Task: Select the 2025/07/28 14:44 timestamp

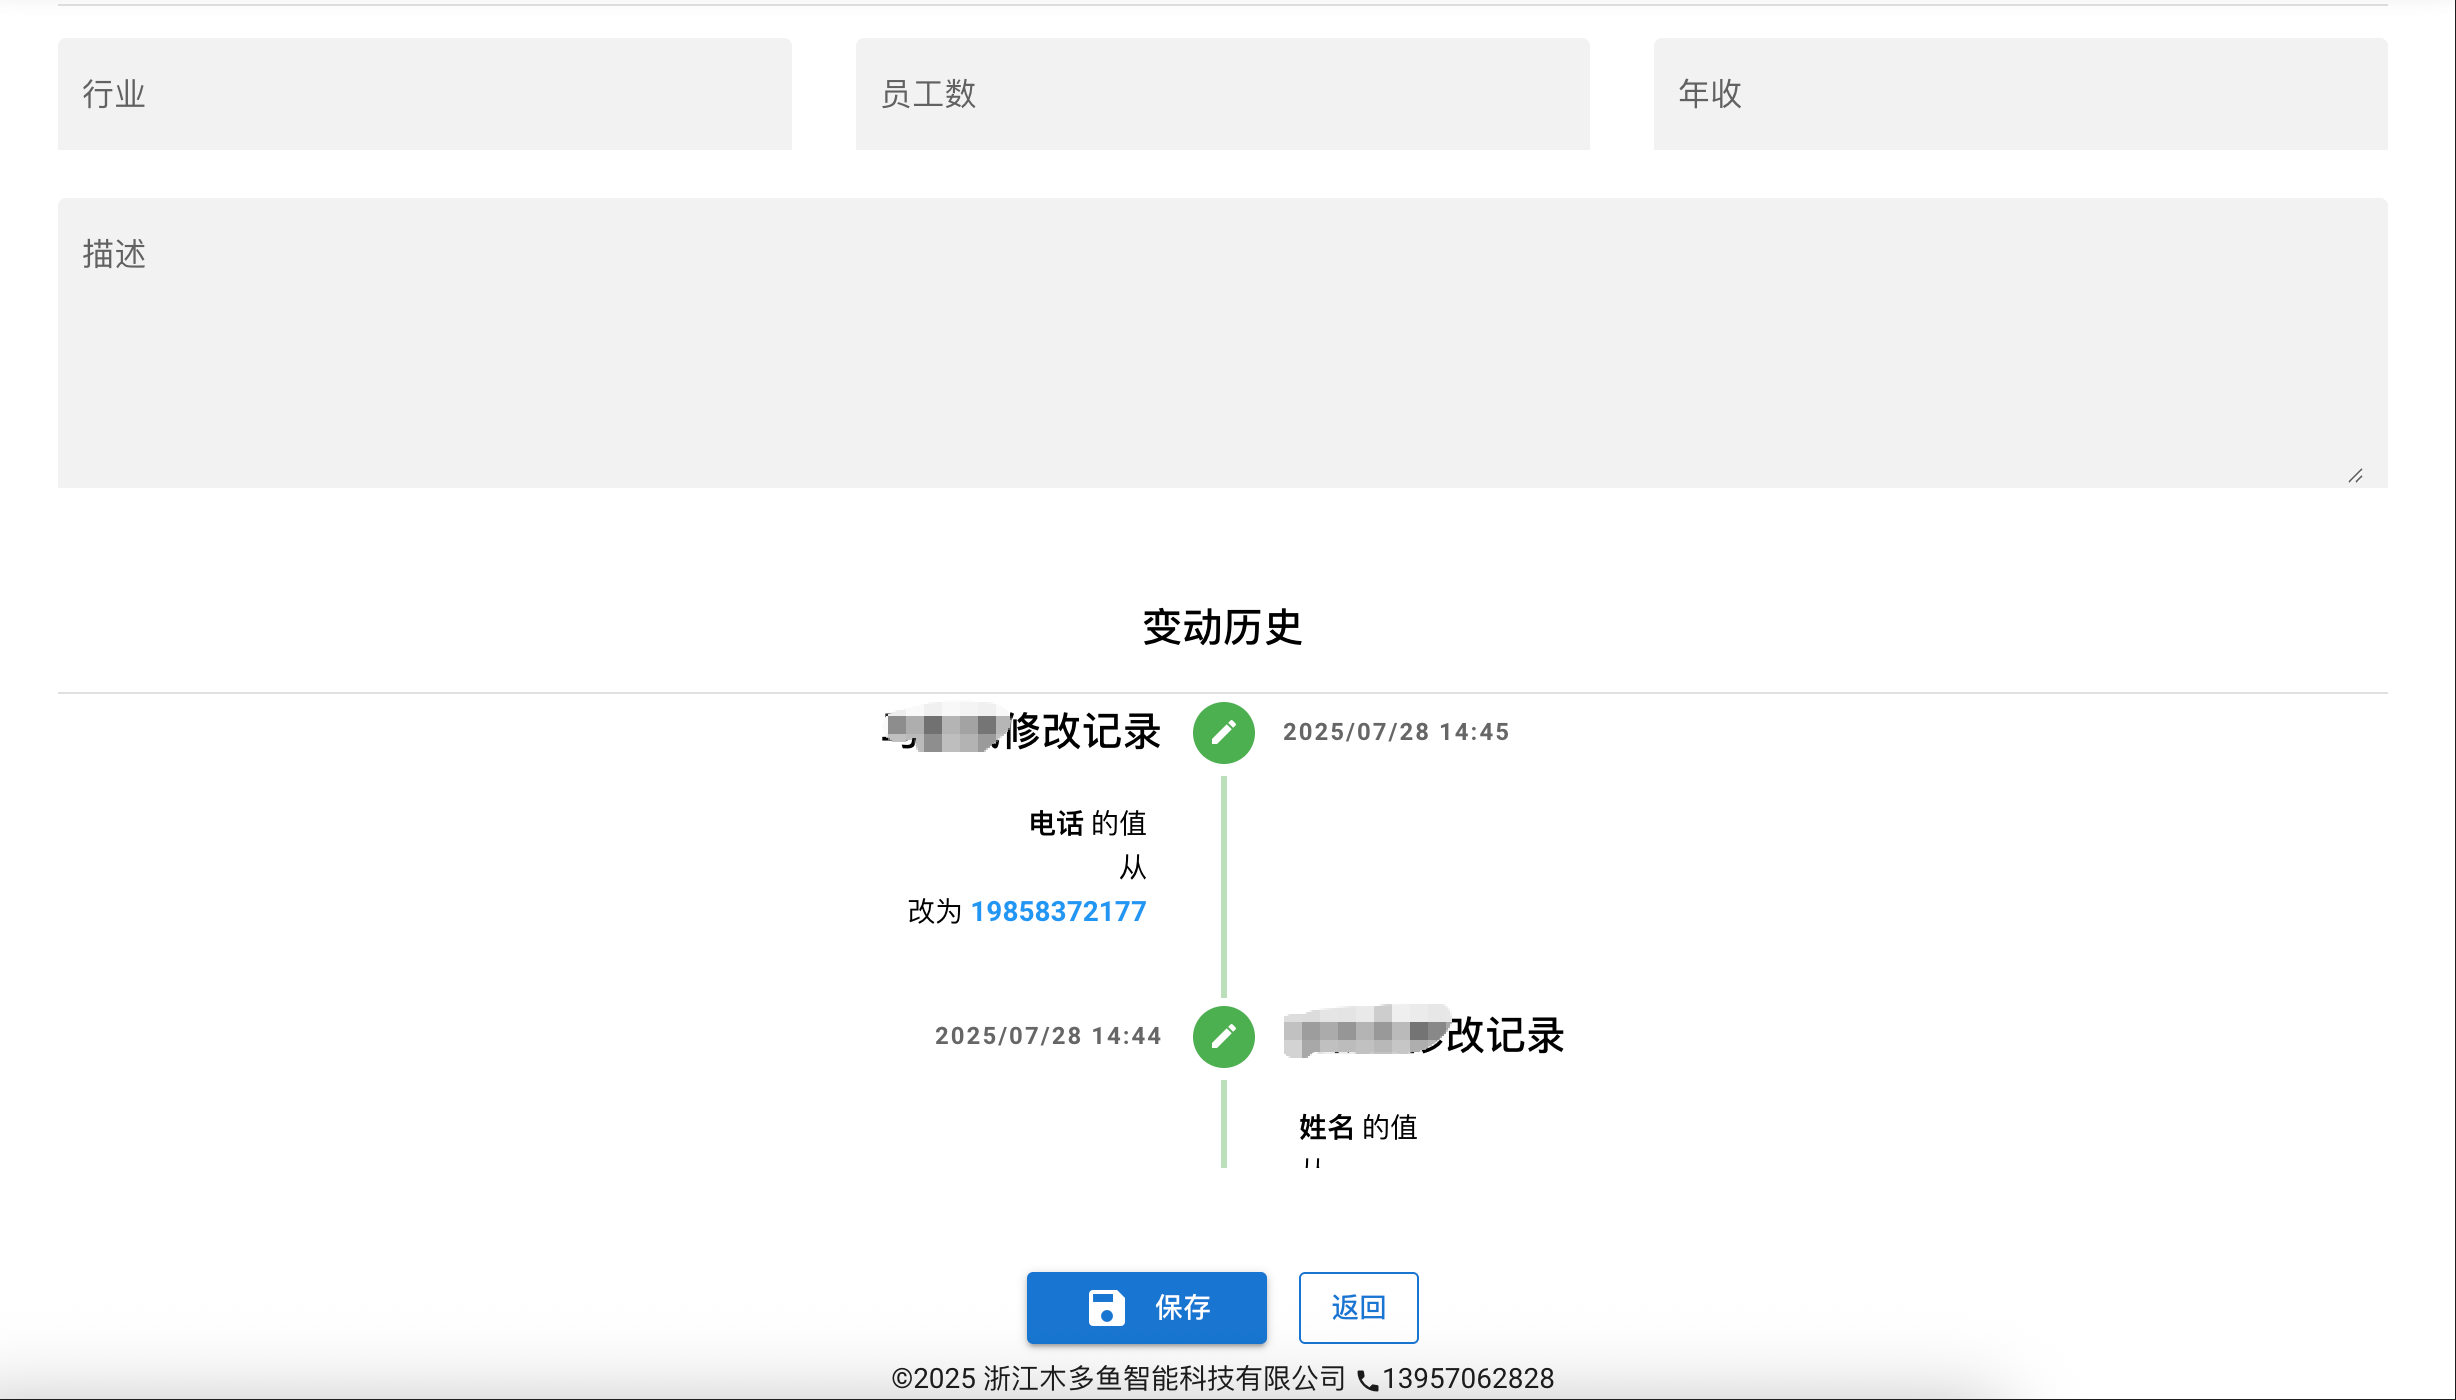Action: click(1048, 1036)
